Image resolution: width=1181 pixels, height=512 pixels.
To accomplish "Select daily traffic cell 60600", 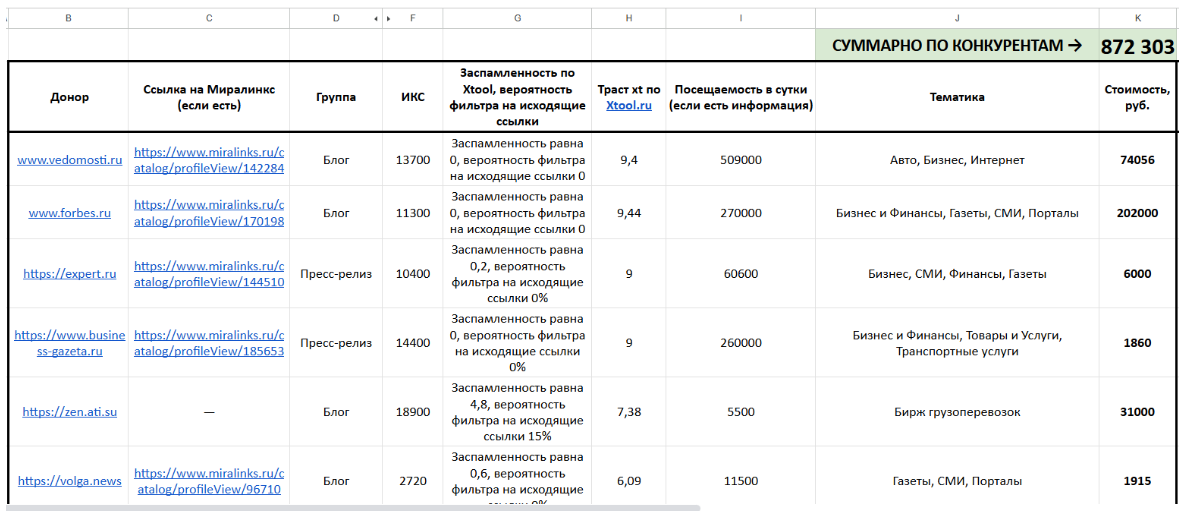I will pos(741,274).
